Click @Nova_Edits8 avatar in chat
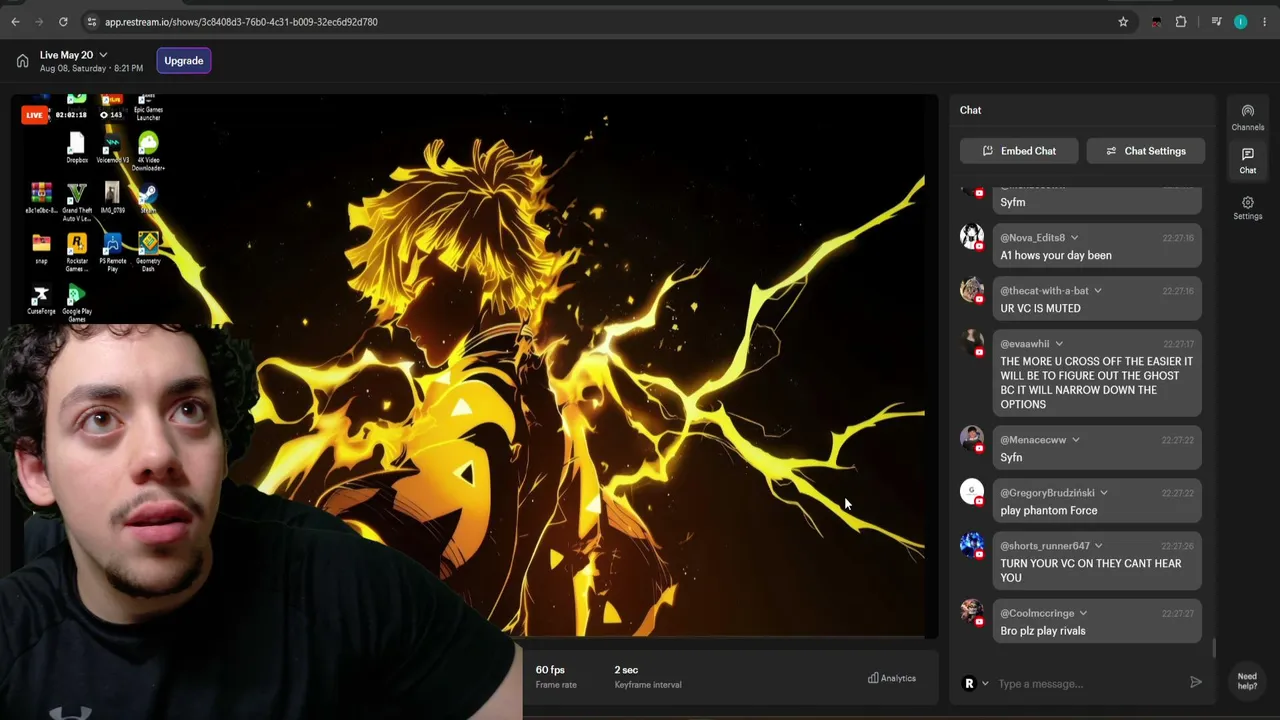Viewport: 1280px width, 720px height. click(972, 236)
